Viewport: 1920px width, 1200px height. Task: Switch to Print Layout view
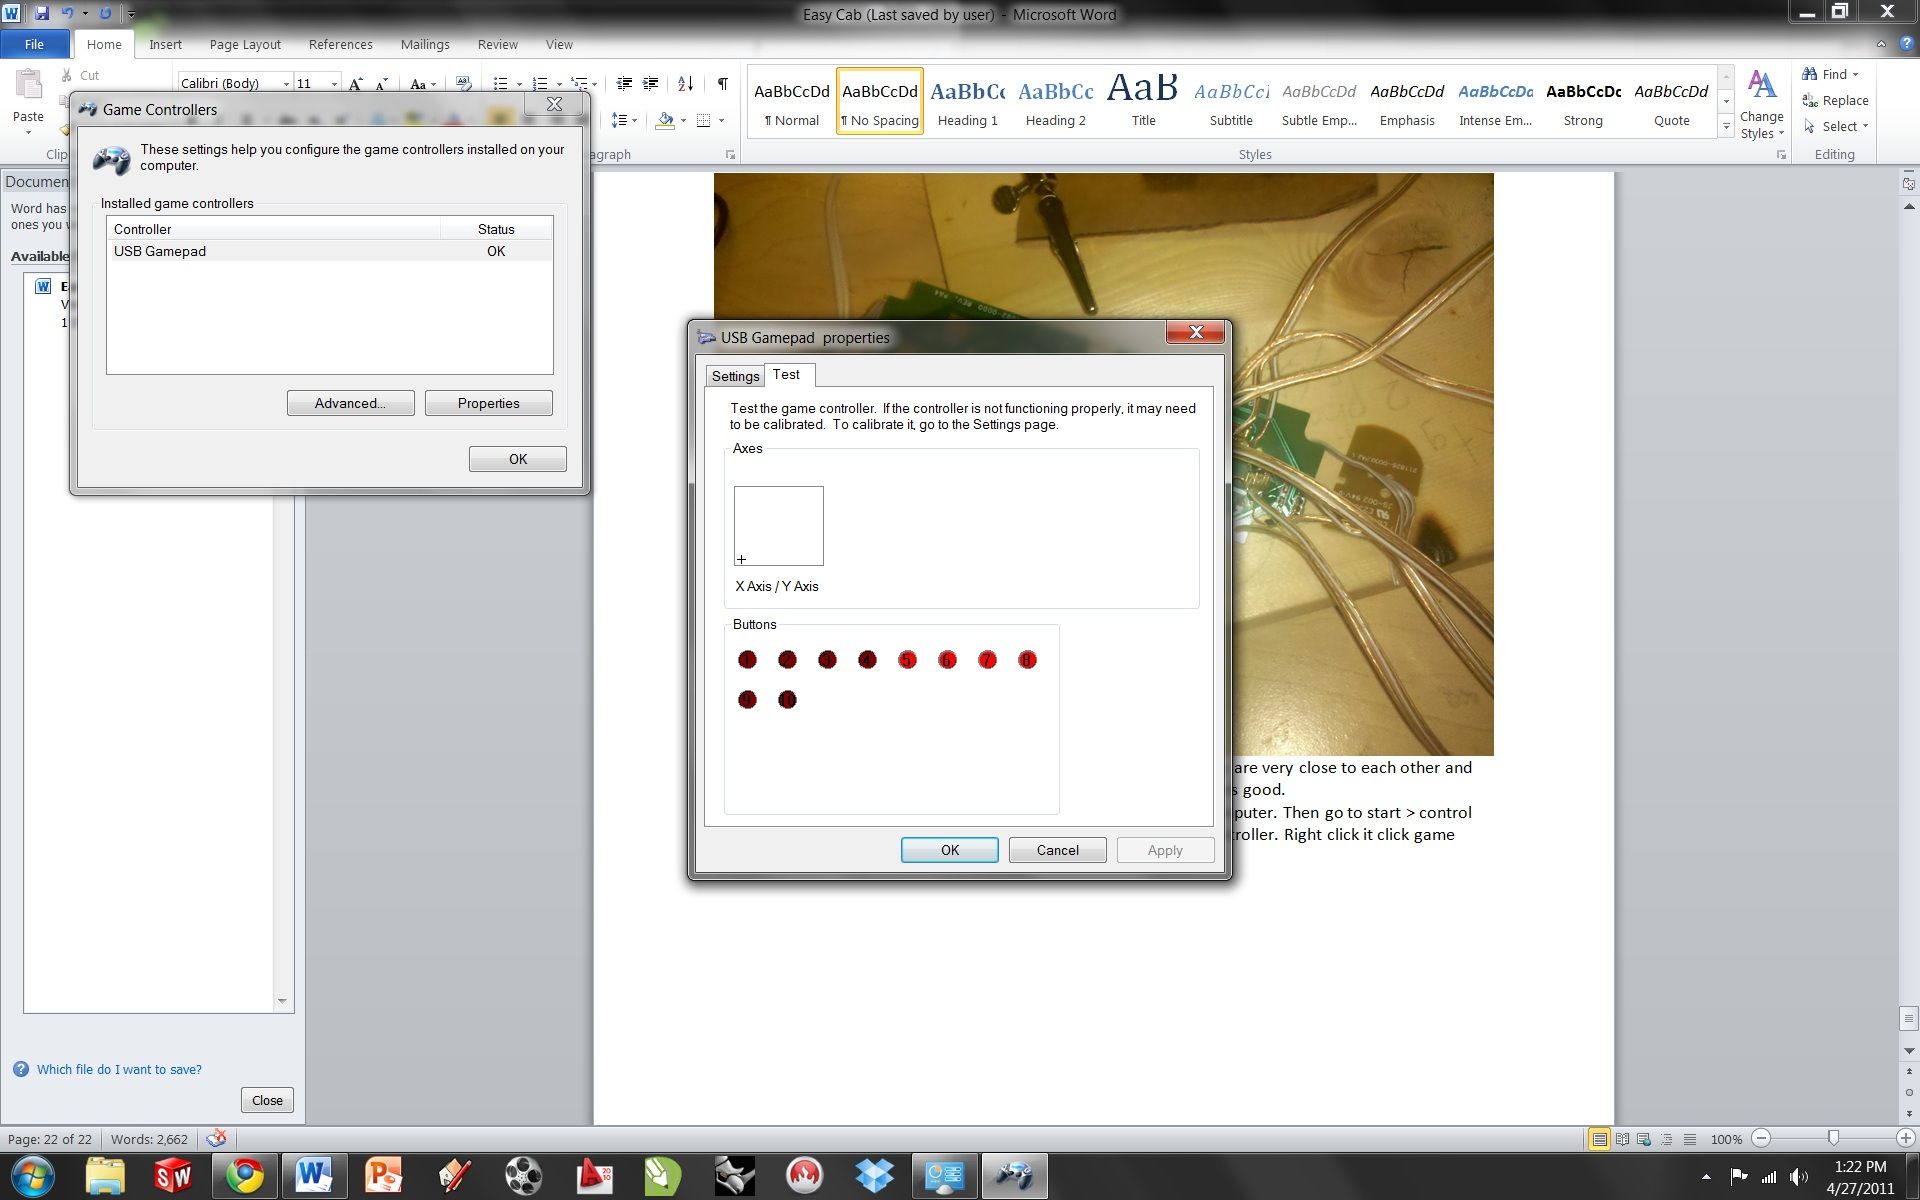[x=1599, y=1139]
